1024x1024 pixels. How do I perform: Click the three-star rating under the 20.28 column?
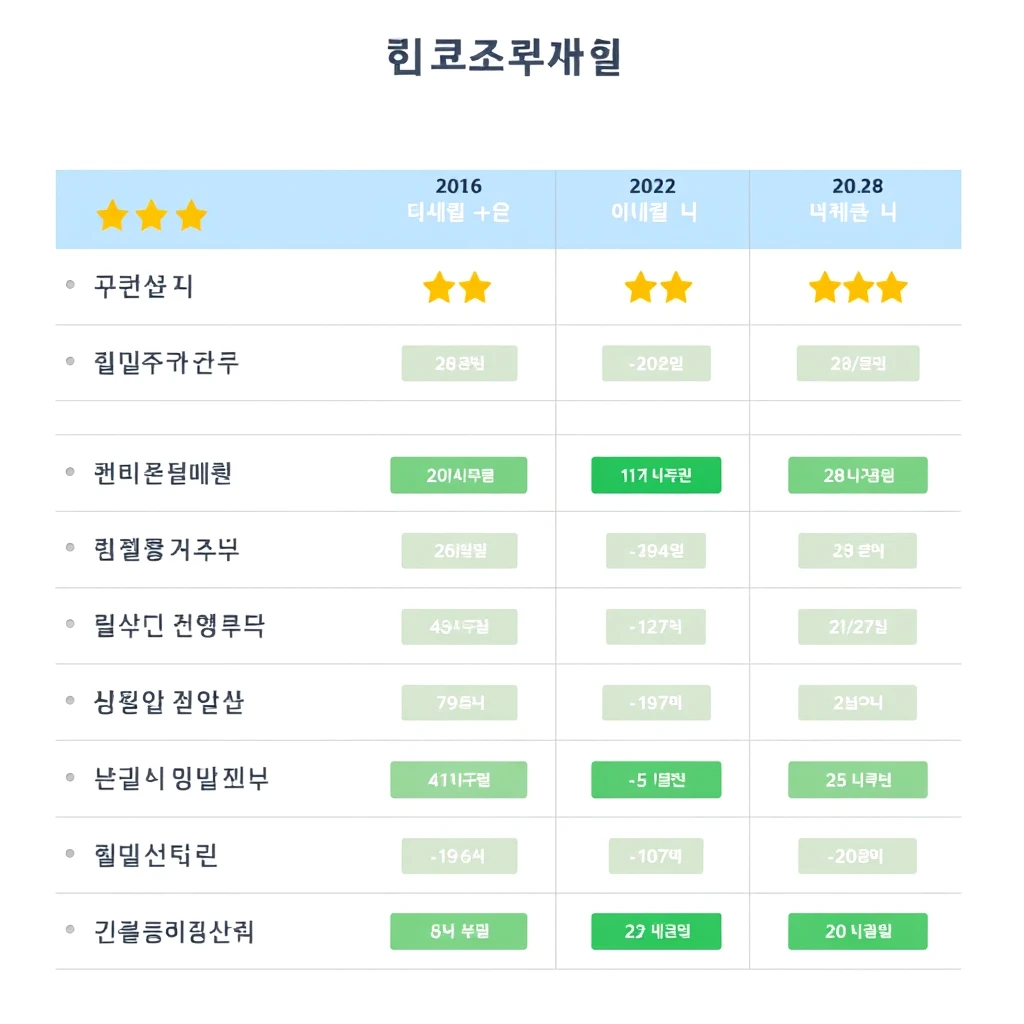(857, 288)
